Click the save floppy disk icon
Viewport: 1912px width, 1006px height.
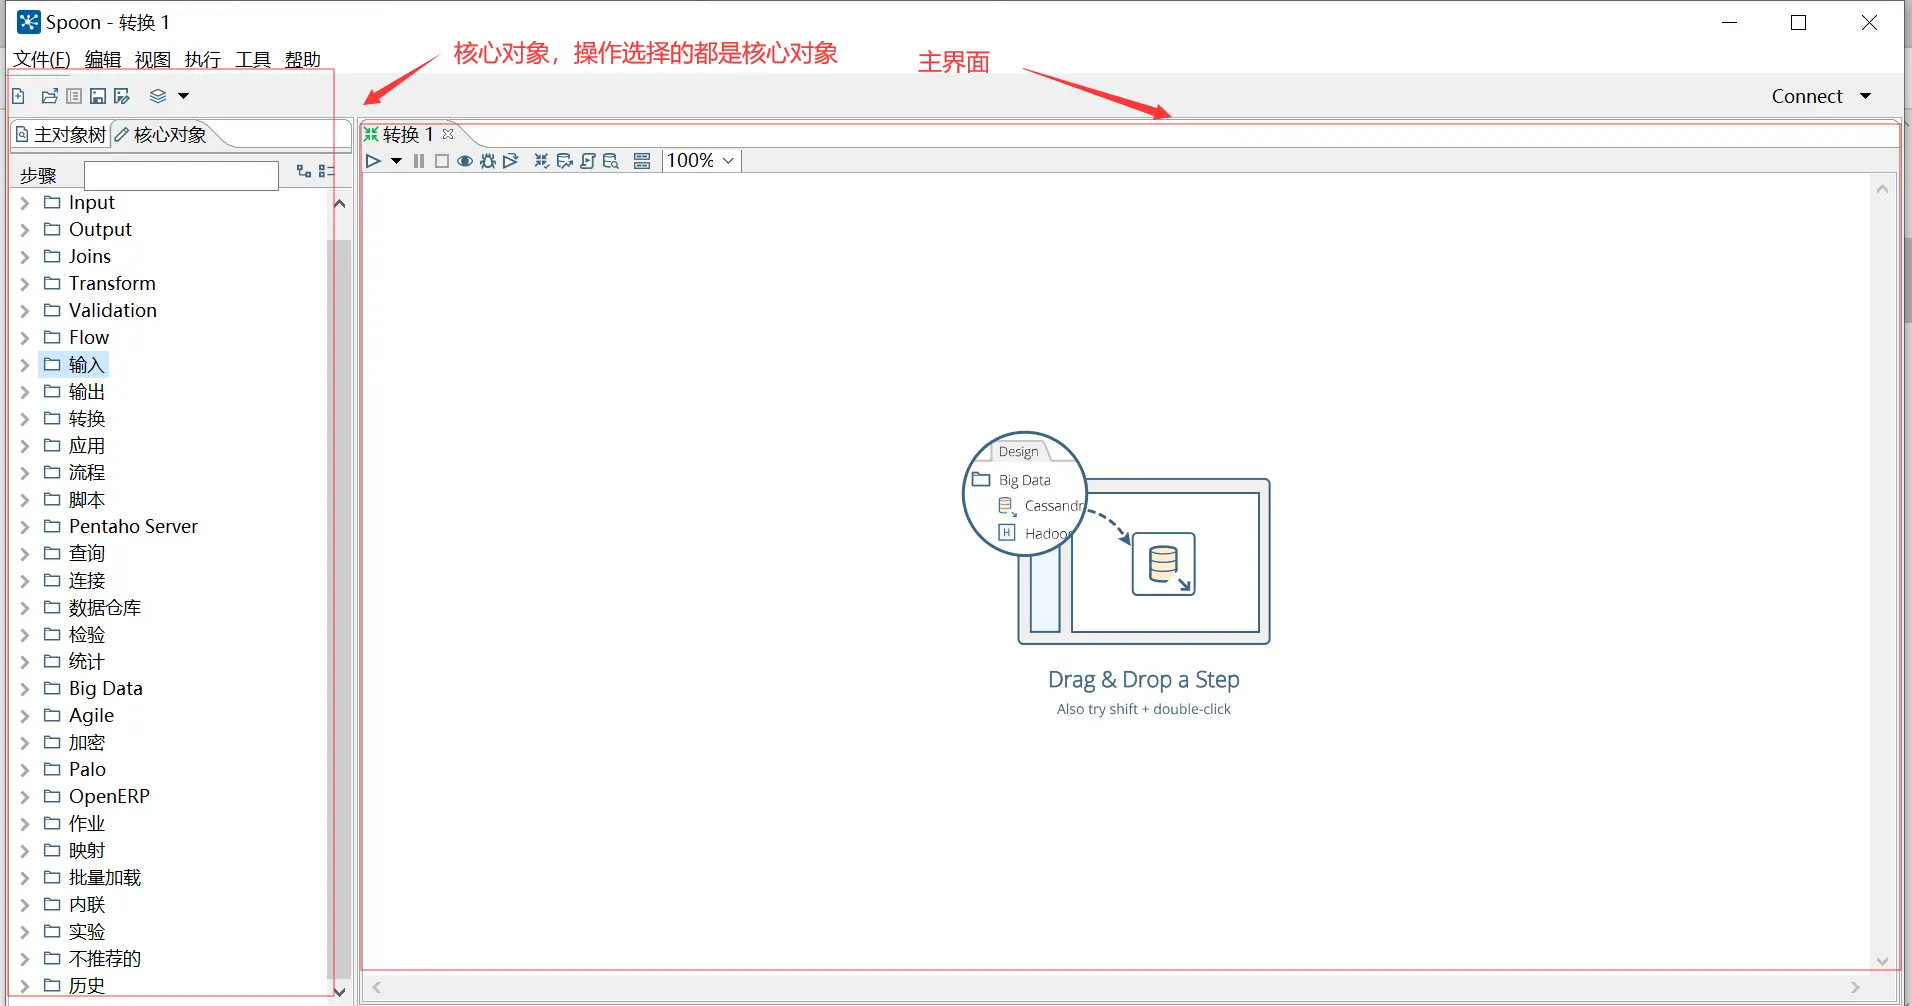point(98,96)
